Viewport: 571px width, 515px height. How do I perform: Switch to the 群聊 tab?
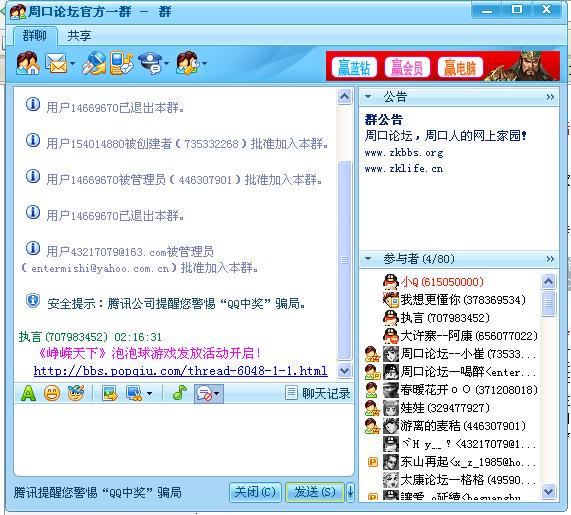[x=35, y=36]
